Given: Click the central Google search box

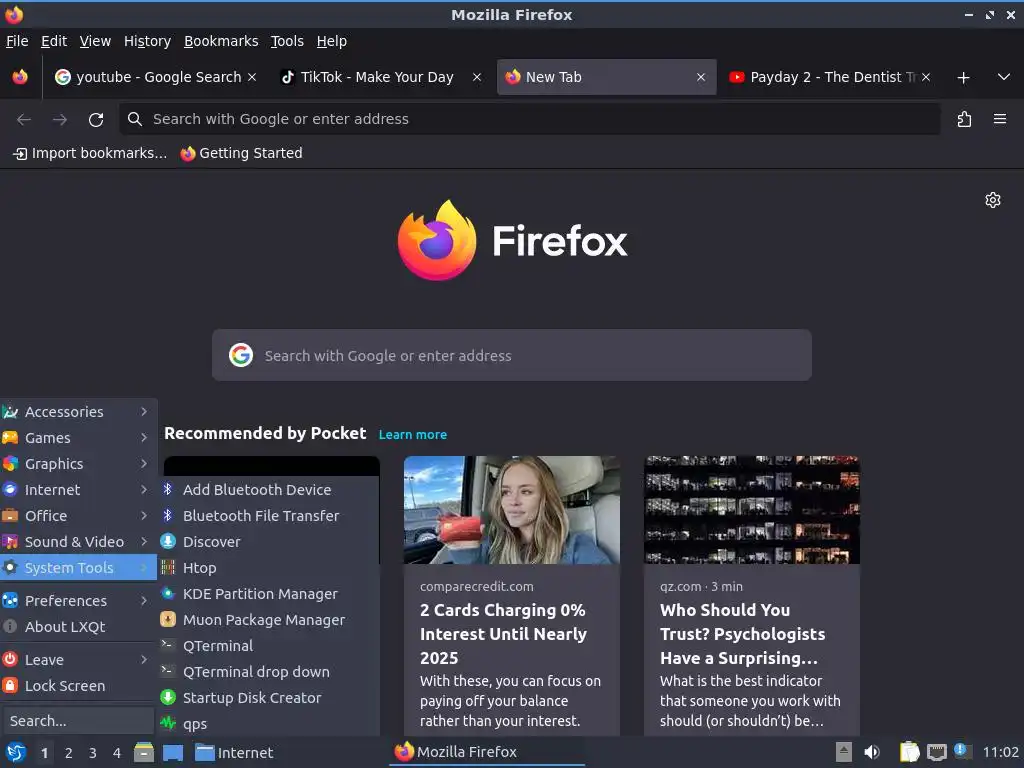Looking at the screenshot, I should tap(511, 355).
